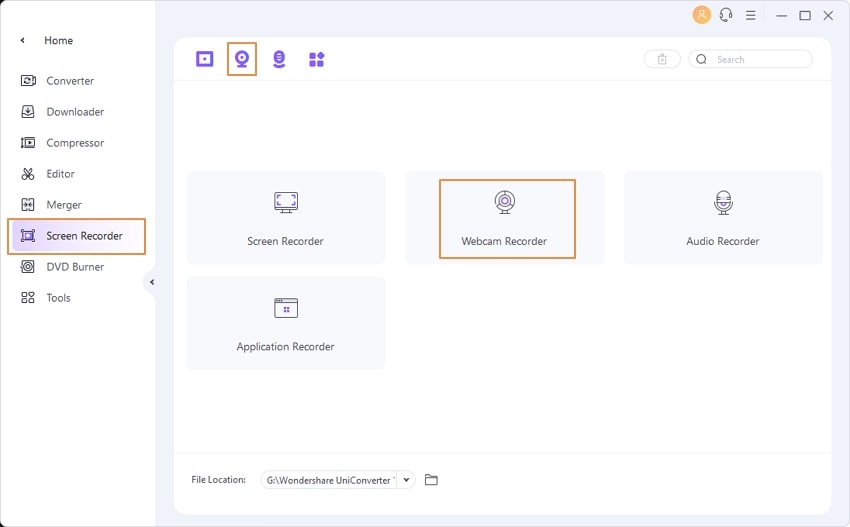Click the Compressor sidebar icon
The height and width of the screenshot is (527, 850).
coord(28,143)
